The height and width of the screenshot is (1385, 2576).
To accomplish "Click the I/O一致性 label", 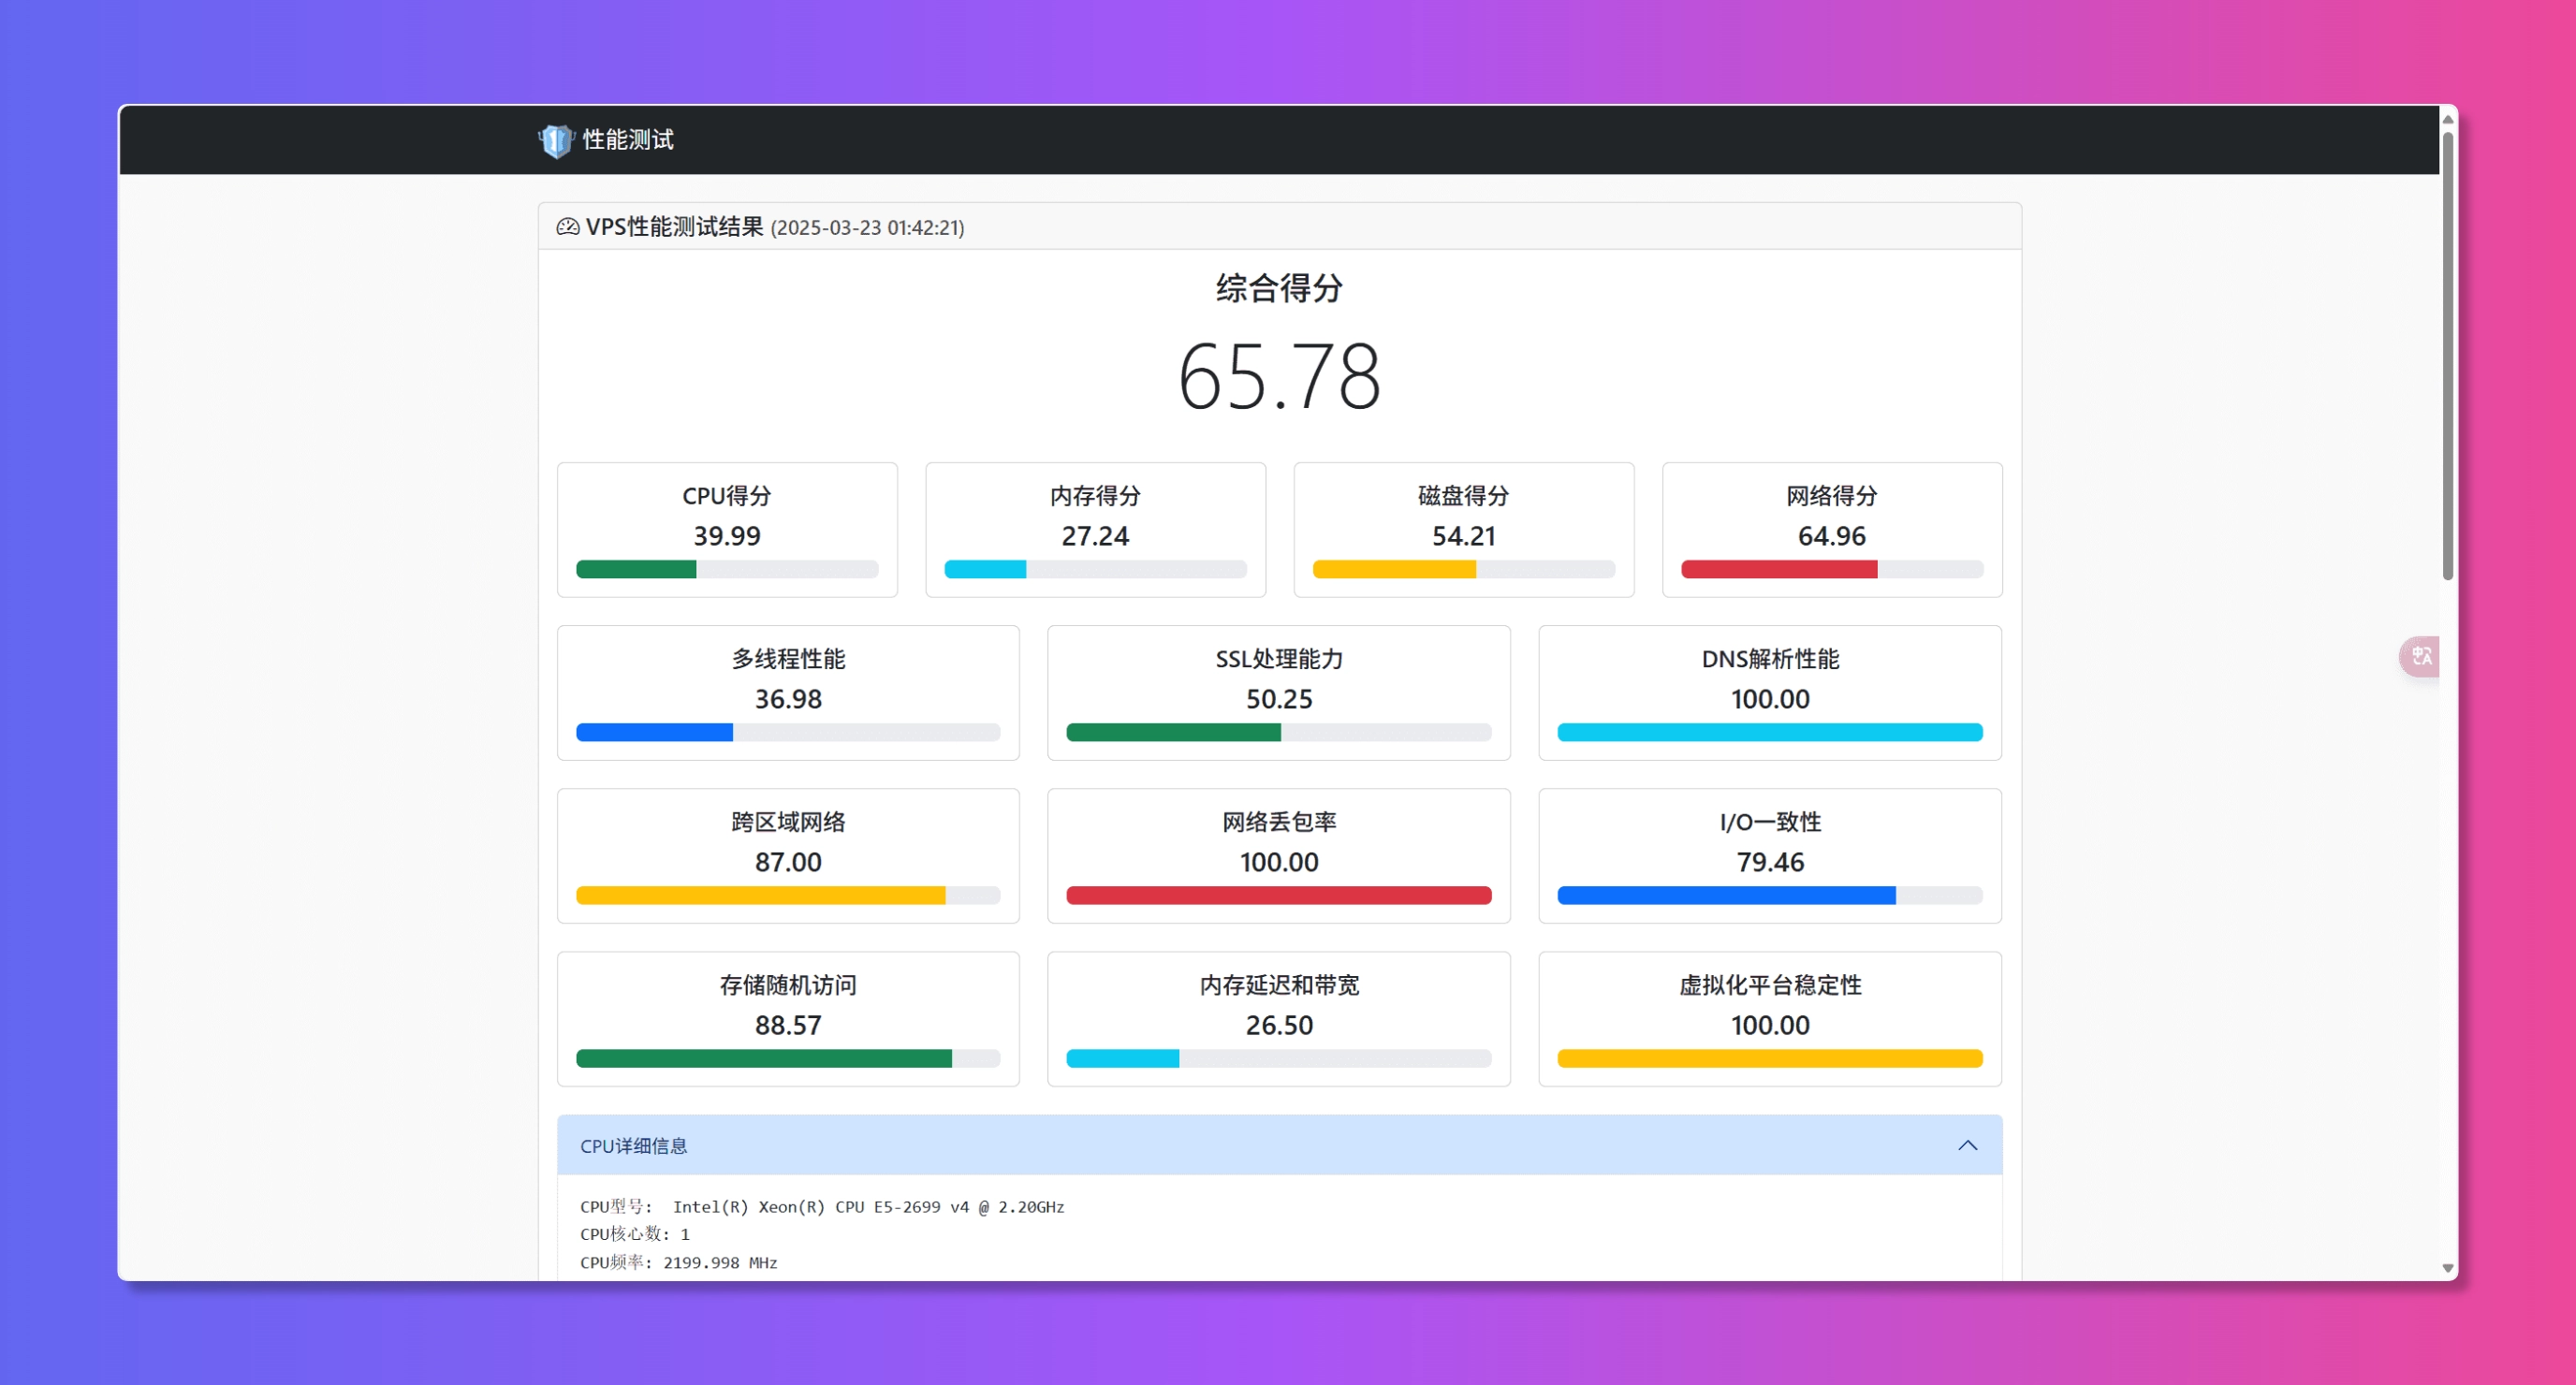I will (x=1770, y=822).
